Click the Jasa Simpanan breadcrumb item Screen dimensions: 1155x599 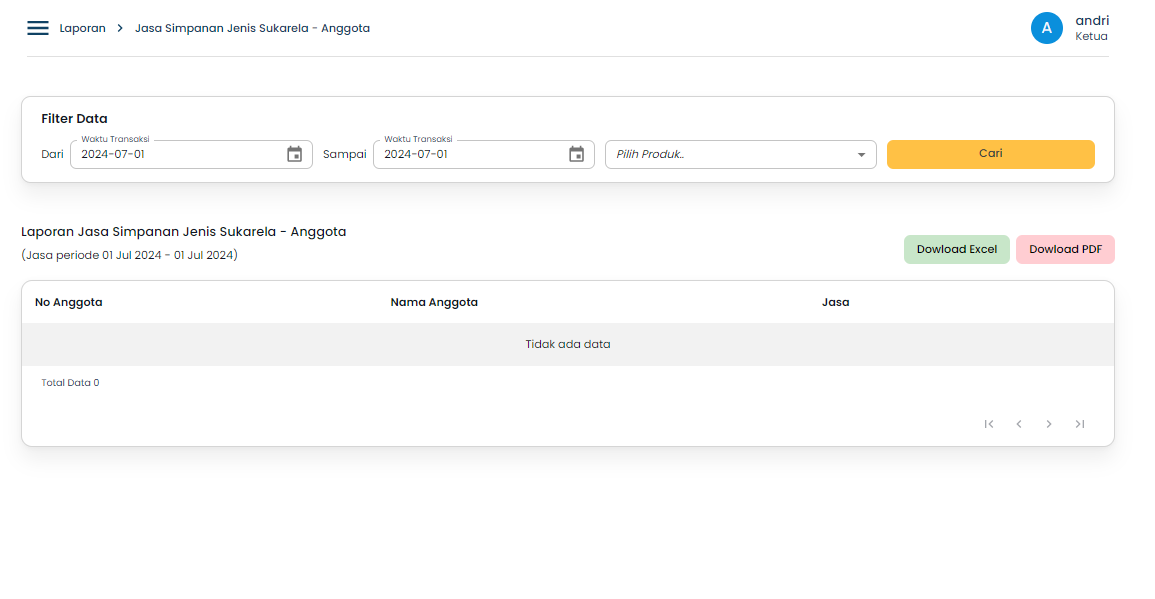(252, 27)
